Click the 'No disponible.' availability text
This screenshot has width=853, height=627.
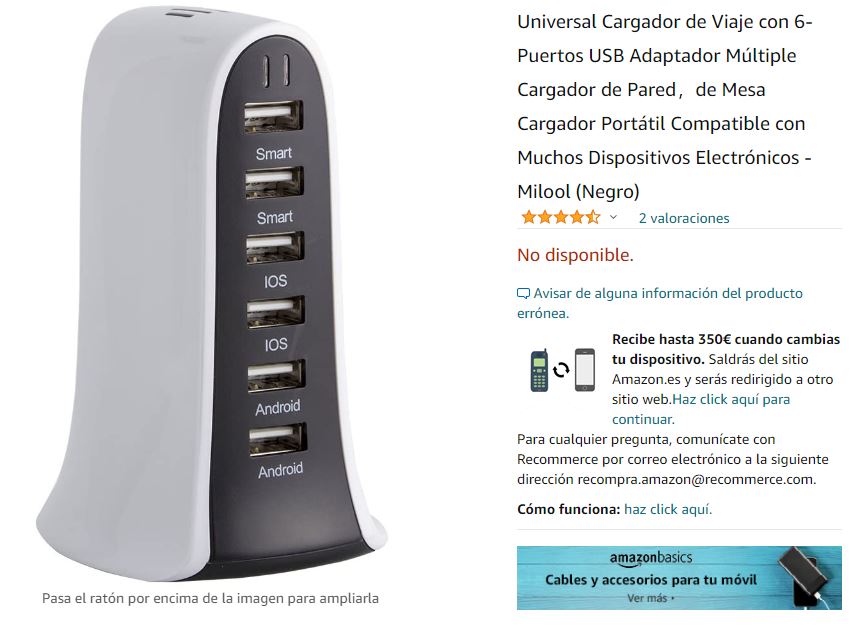(575, 254)
